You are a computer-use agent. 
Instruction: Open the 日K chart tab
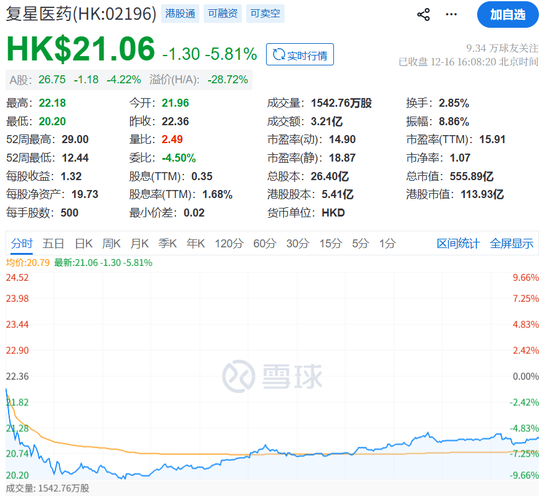(83, 243)
